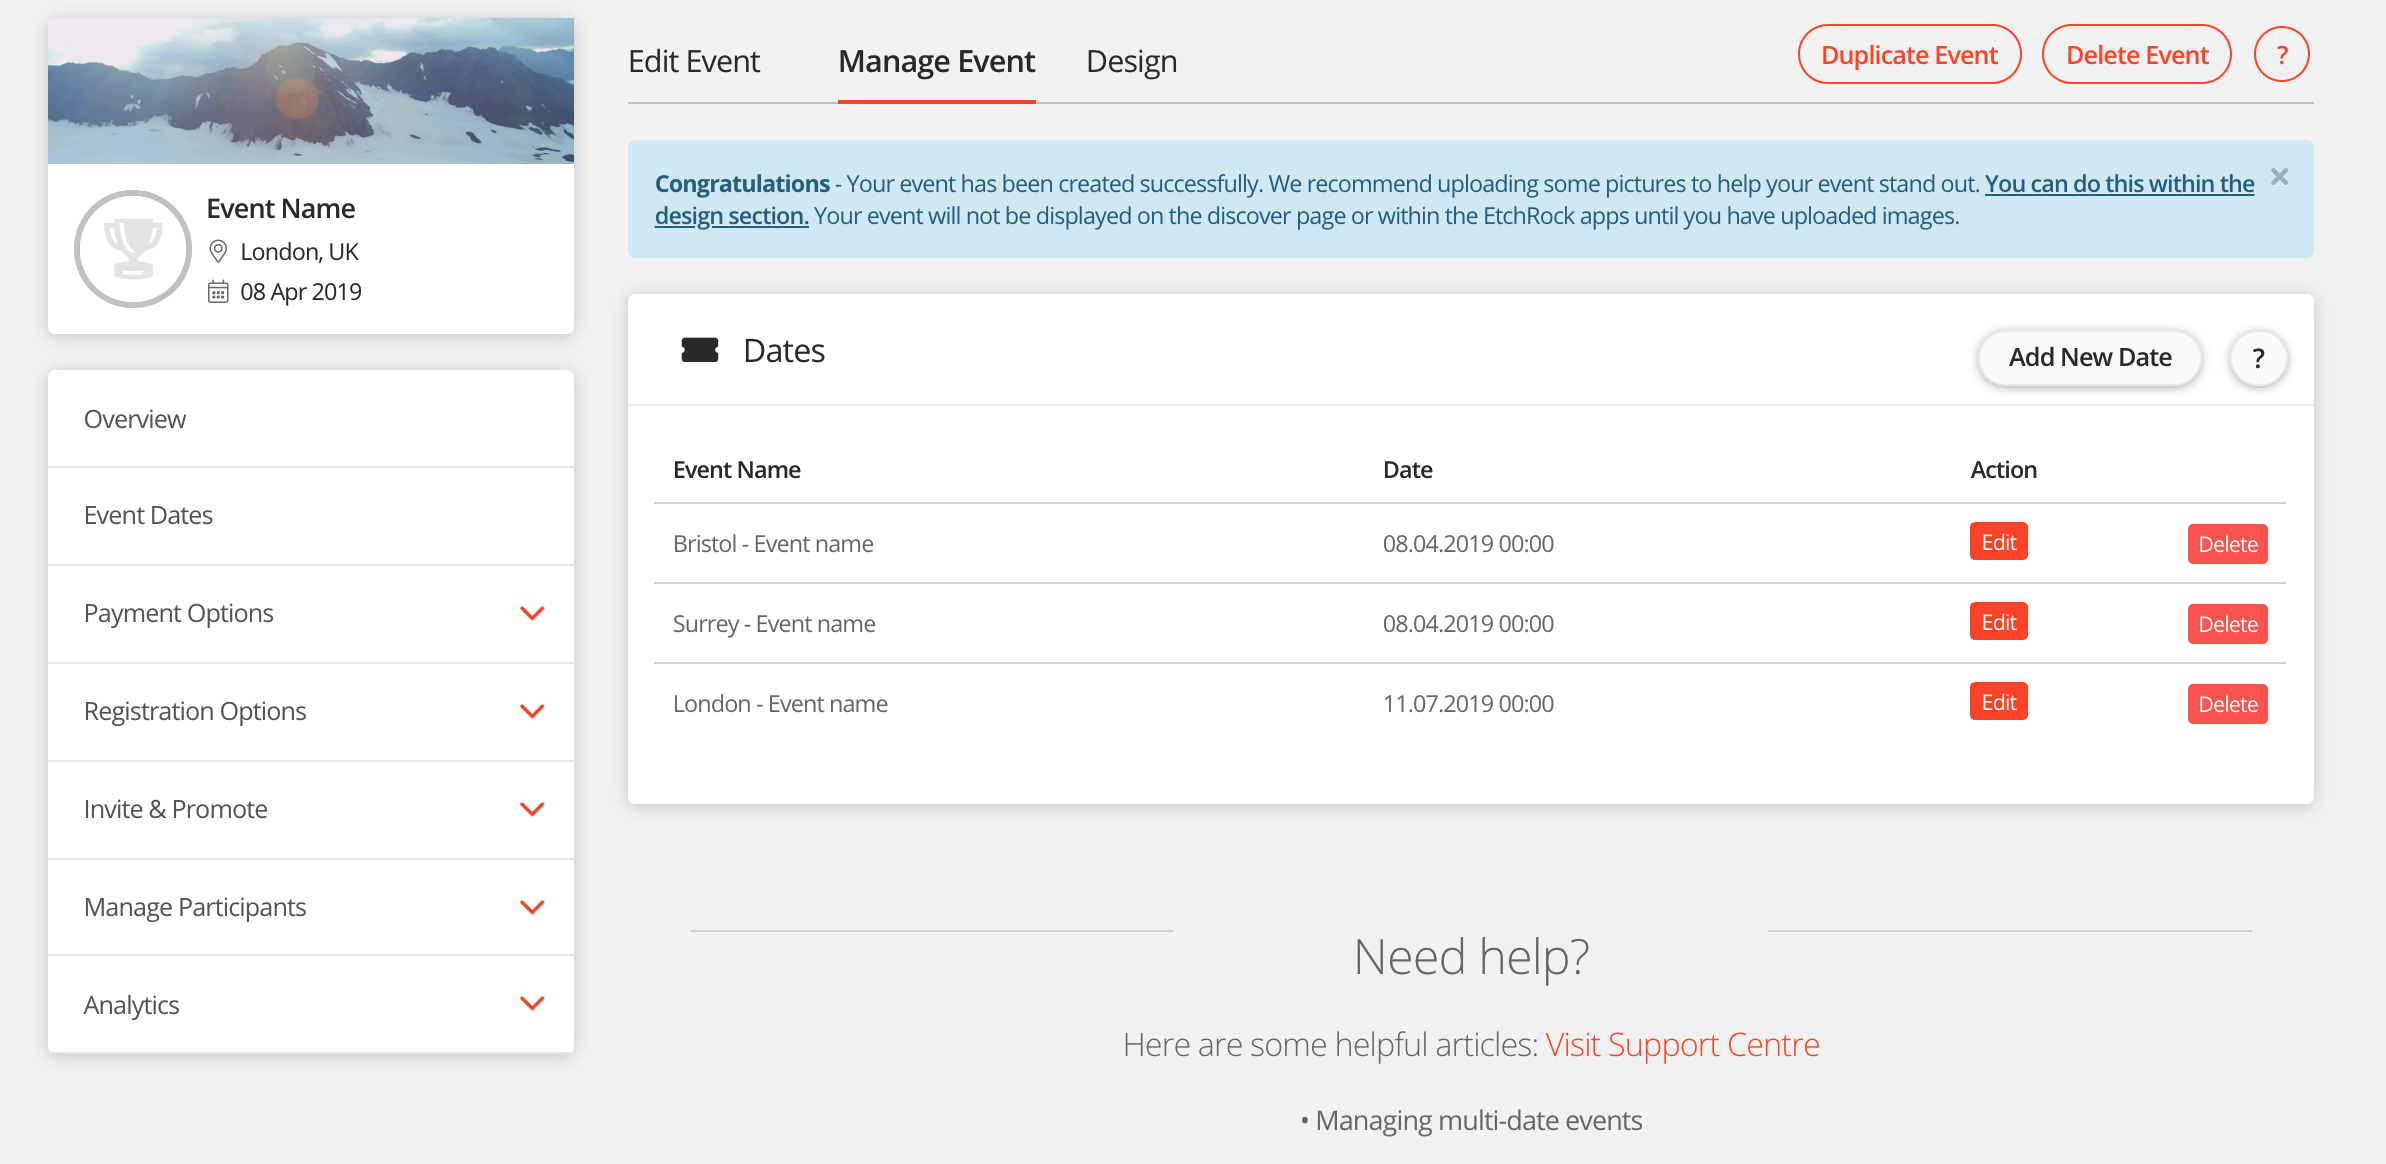Open the top-right help question mark button
2386x1164 pixels.
pos(2281,55)
